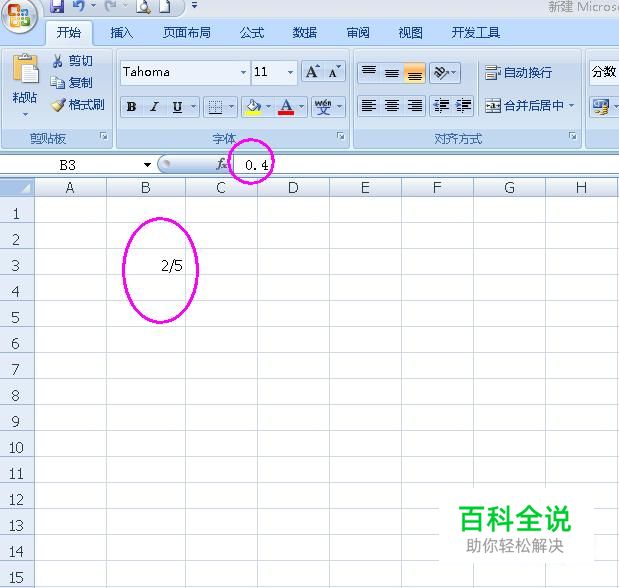Image resolution: width=619 pixels, height=588 pixels.
Task: Open the 审阅 tab
Action: click(x=358, y=32)
